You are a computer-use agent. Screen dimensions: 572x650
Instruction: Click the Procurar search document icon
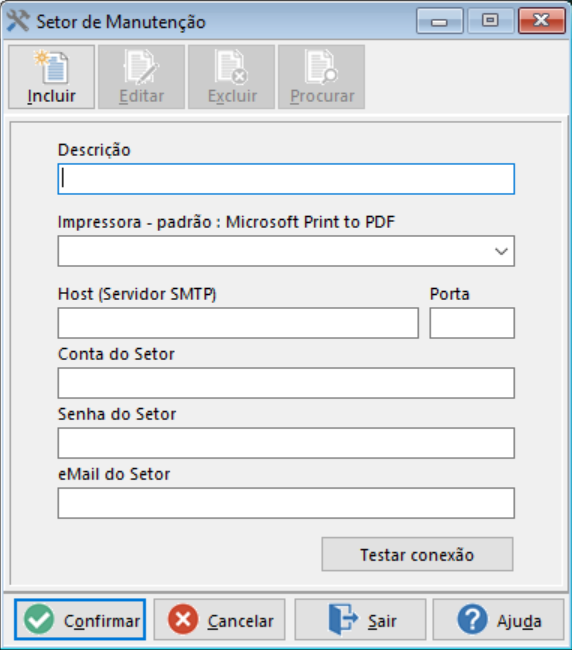321,67
